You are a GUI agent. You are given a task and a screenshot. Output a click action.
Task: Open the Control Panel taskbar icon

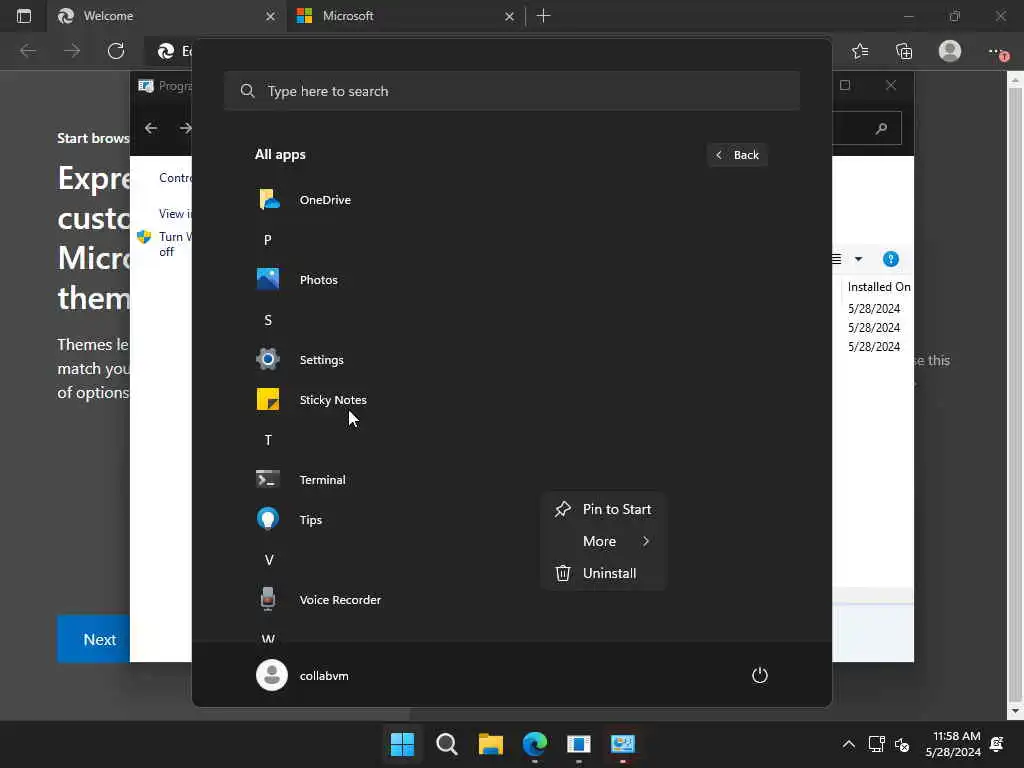pyautogui.click(x=623, y=744)
